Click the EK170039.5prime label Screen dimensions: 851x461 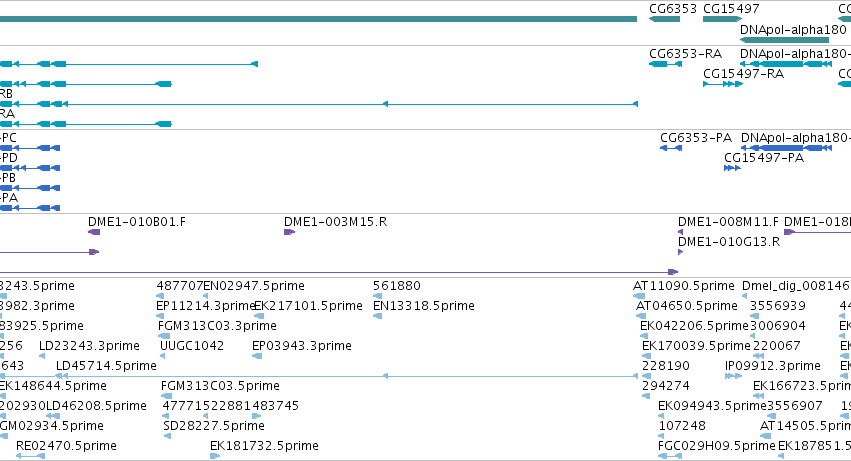tap(696, 346)
